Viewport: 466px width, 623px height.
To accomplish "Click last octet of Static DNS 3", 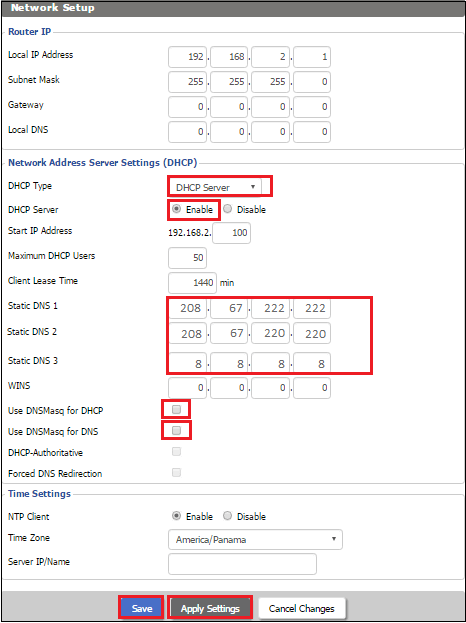I will [312, 363].
